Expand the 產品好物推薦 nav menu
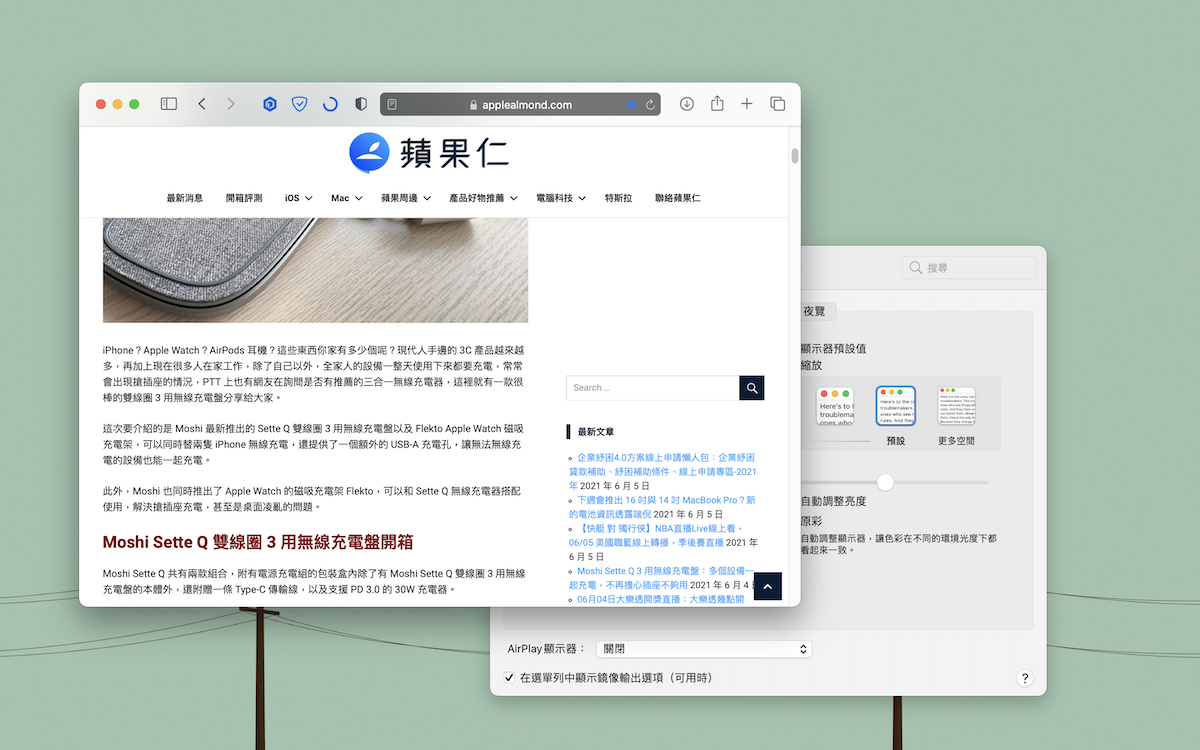The image size is (1200, 750). click(483, 198)
